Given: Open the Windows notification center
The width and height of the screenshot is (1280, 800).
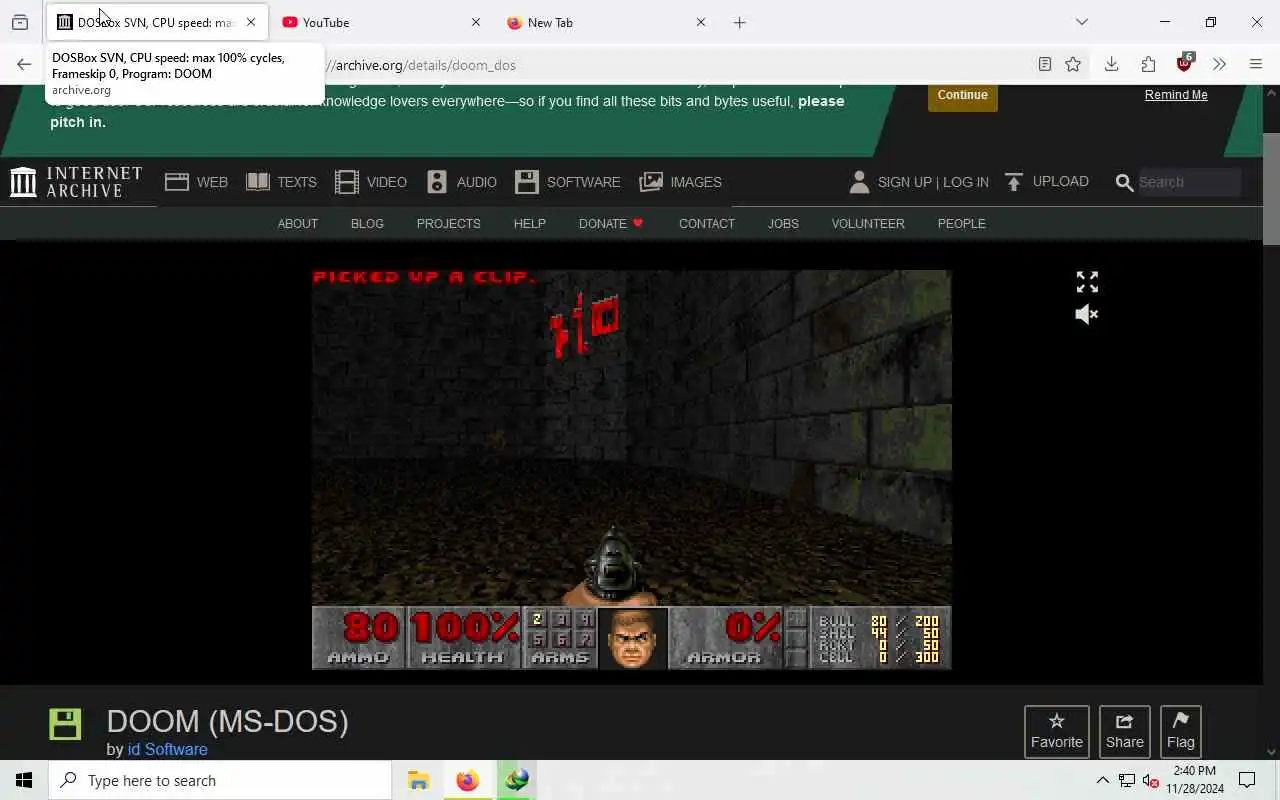Looking at the screenshot, I should (x=1247, y=780).
